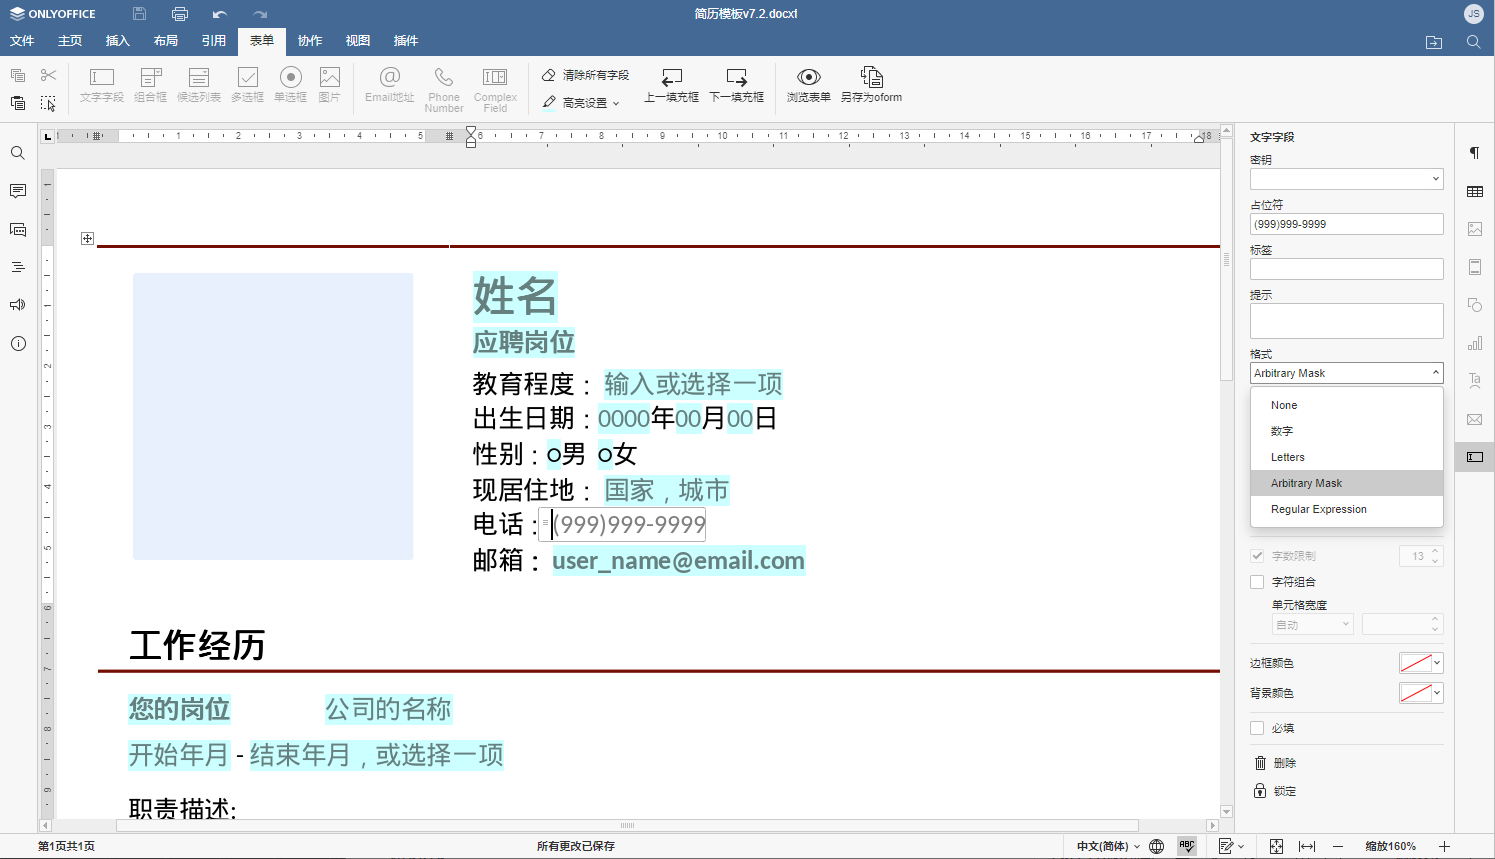Image resolution: width=1495 pixels, height=859 pixels.
Task: Insert a text field (文字字段)
Action: click(x=102, y=85)
